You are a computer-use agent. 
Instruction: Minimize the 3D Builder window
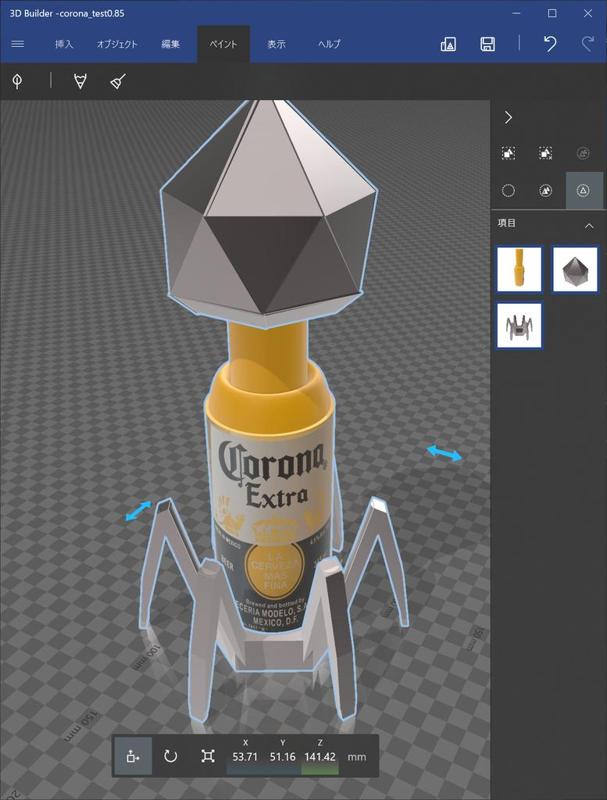tap(516, 13)
